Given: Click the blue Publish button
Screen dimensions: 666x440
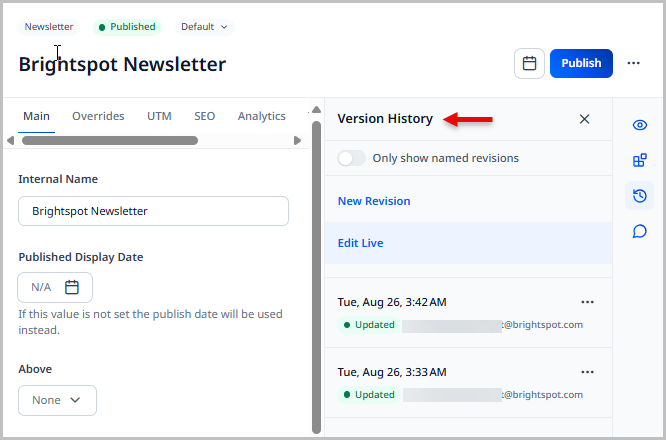Looking at the screenshot, I should click(581, 63).
